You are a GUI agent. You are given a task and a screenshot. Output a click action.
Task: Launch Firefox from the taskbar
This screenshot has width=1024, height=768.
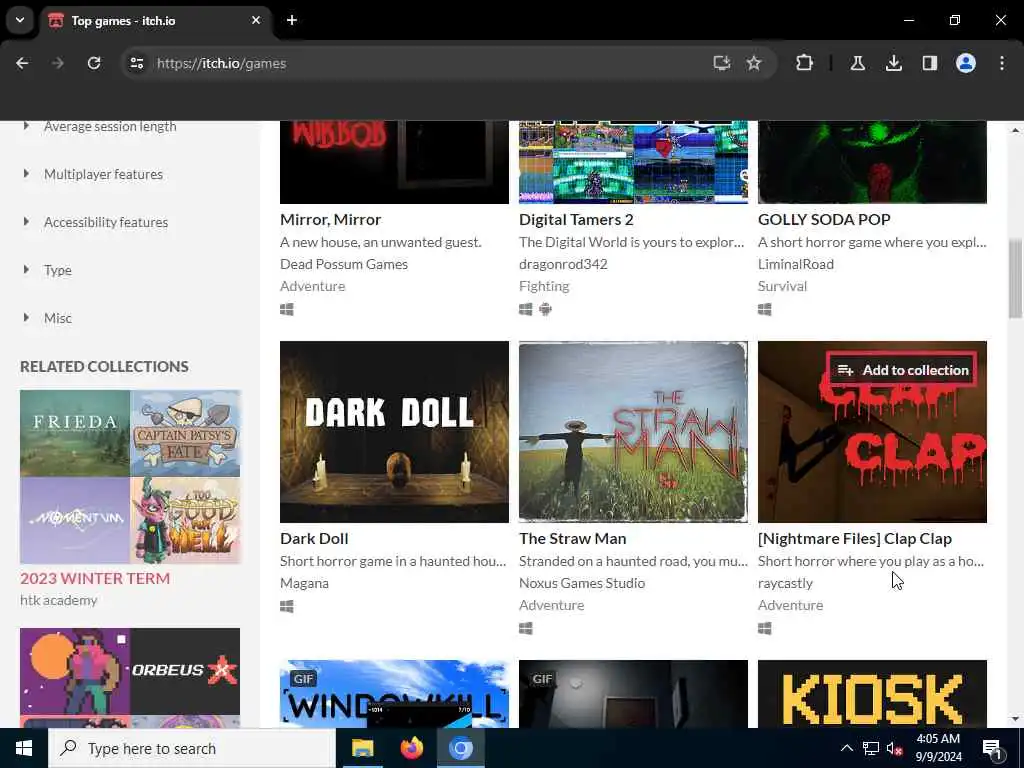coord(411,748)
